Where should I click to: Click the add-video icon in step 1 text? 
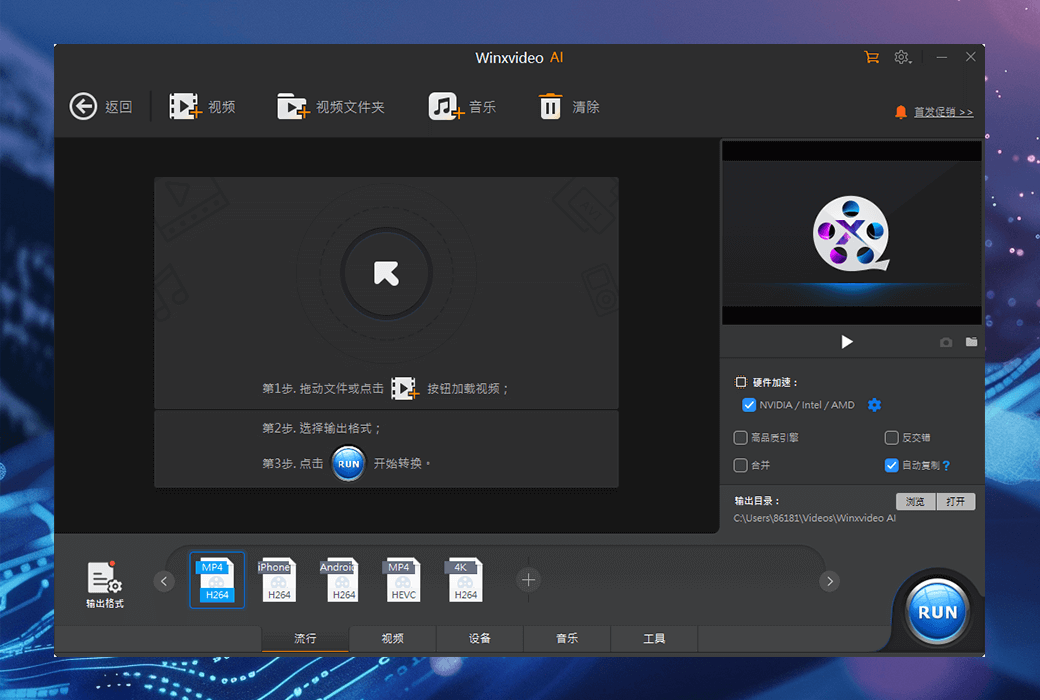(x=405, y=388)
